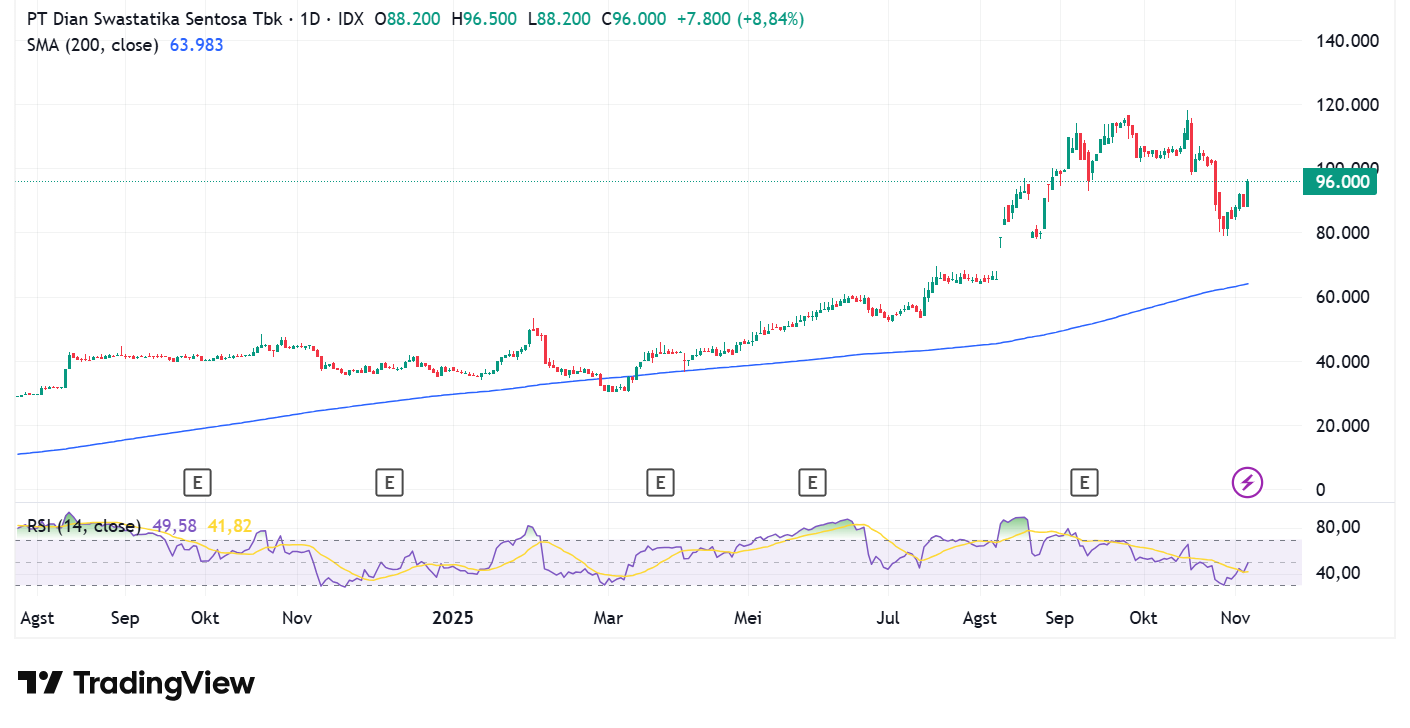Click the Jul label on the time axis
This screenshot has height=728, width=1410.
pyautogui.click(x=887, y=618)
